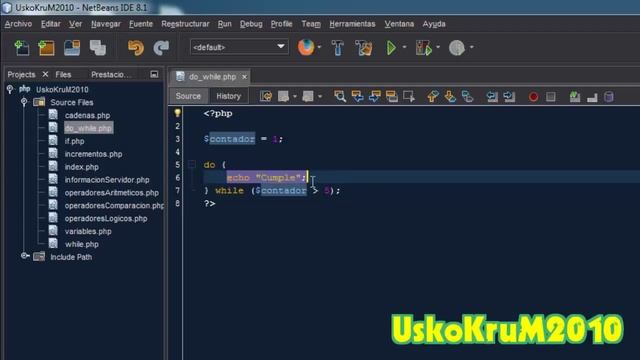
Task: Switch to History view button
Action: [x=228, y=96]
